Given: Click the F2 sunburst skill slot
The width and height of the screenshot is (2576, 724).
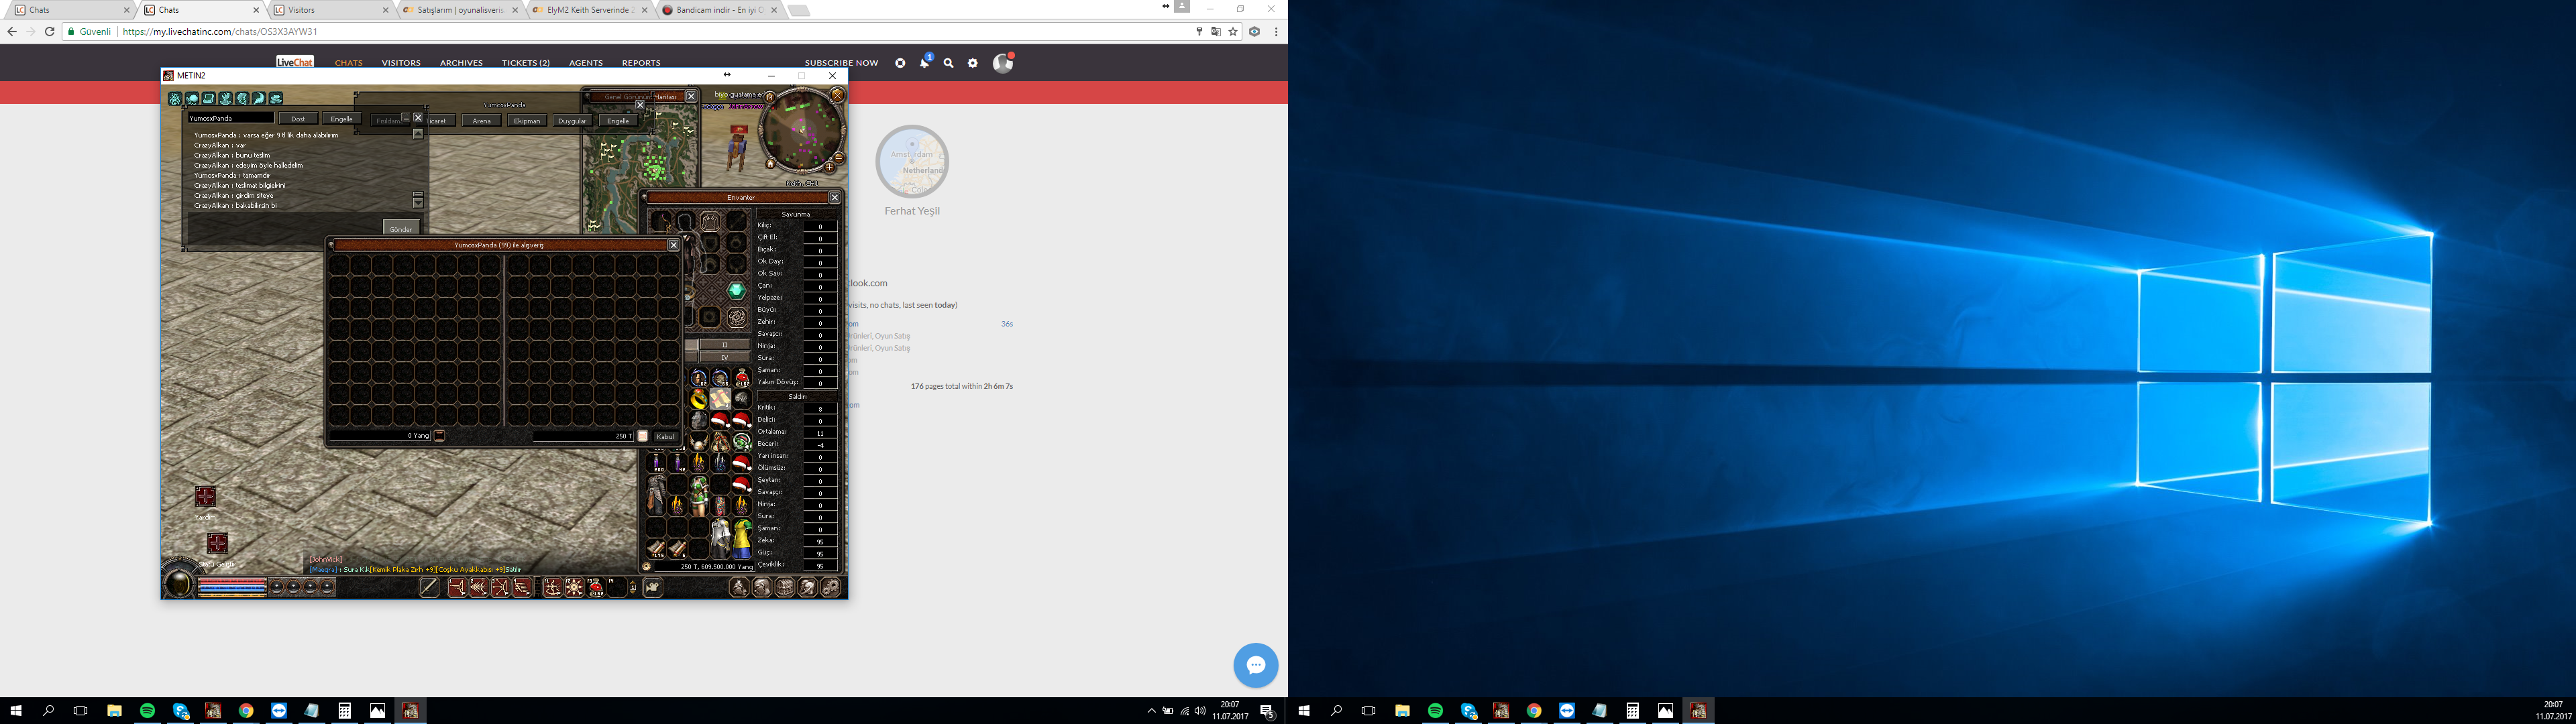Looking at the screenshot, I should point(574,587).
